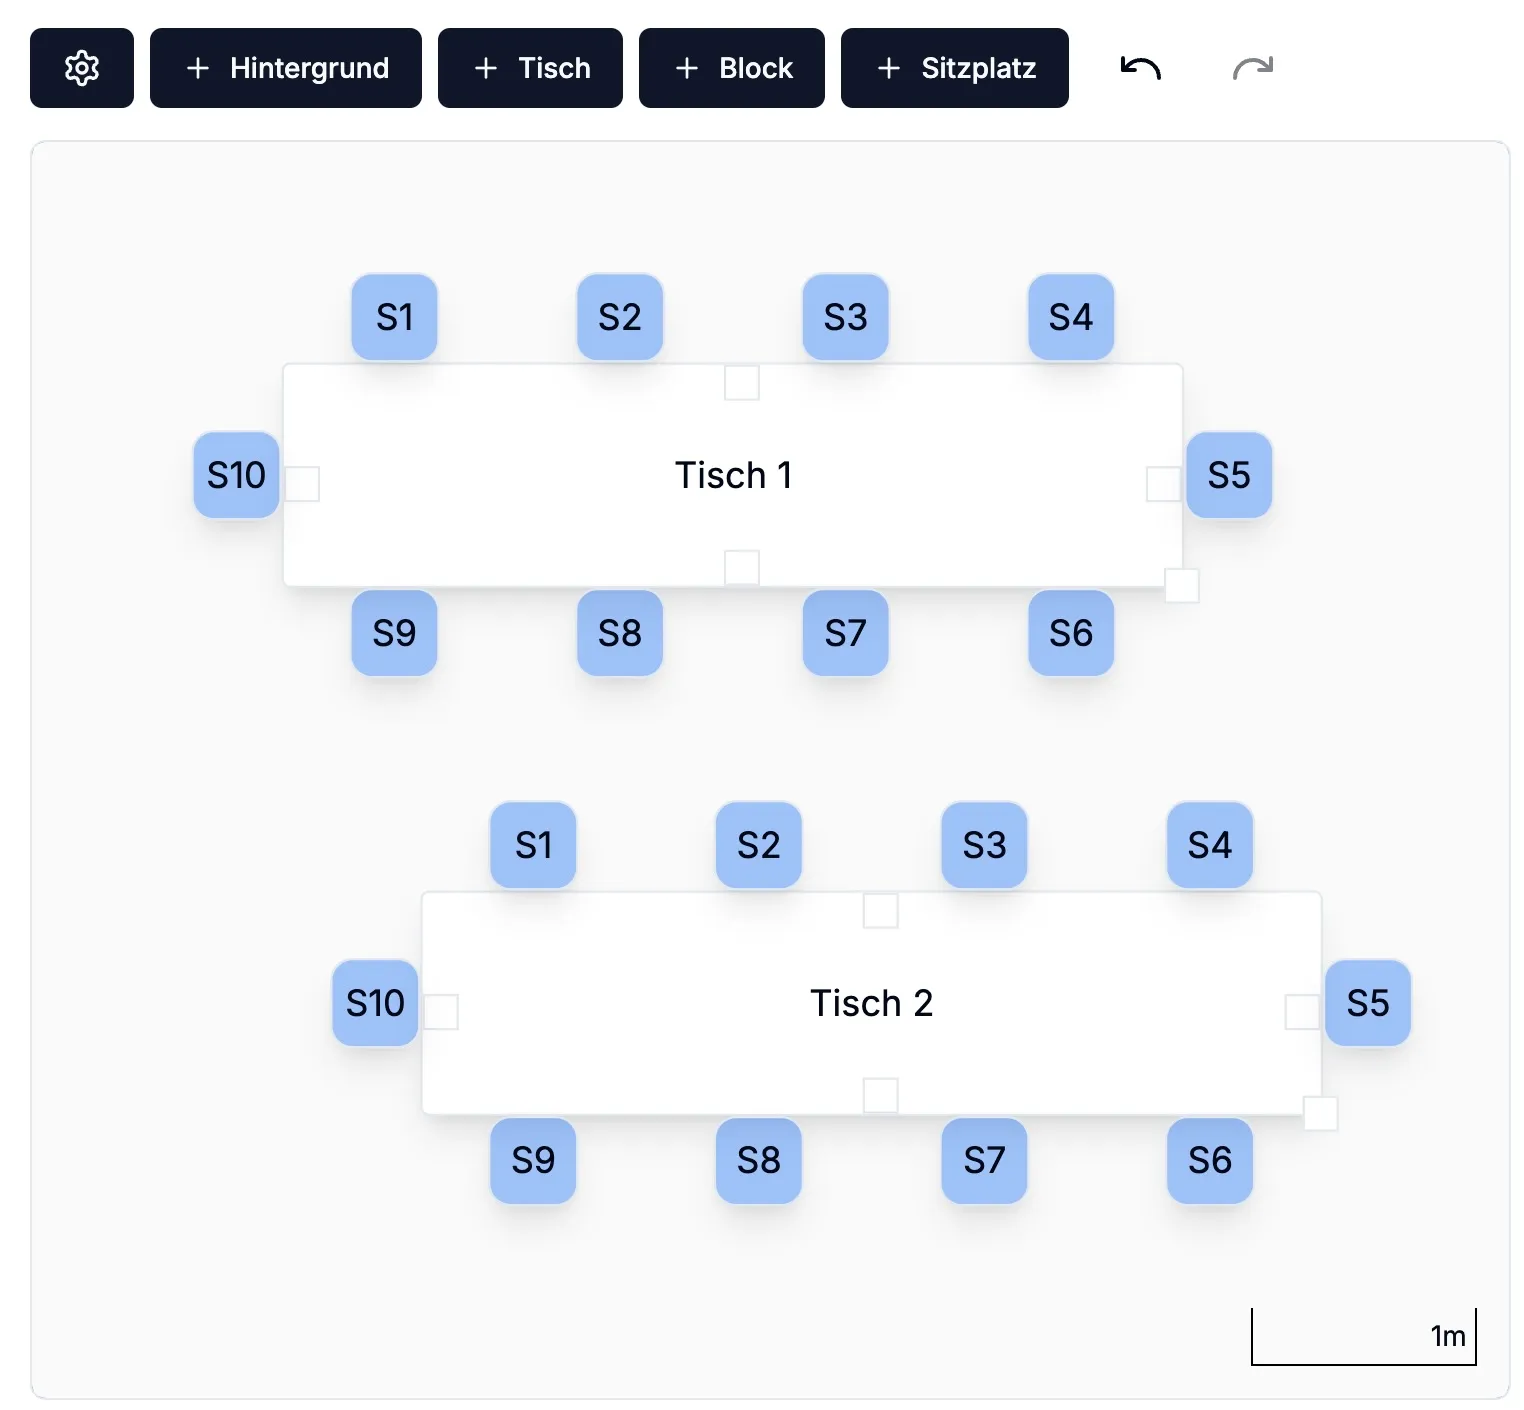Click Tisch 1 bottom-right corner resize handle

pyautogui.click(x=1181, y=585)
